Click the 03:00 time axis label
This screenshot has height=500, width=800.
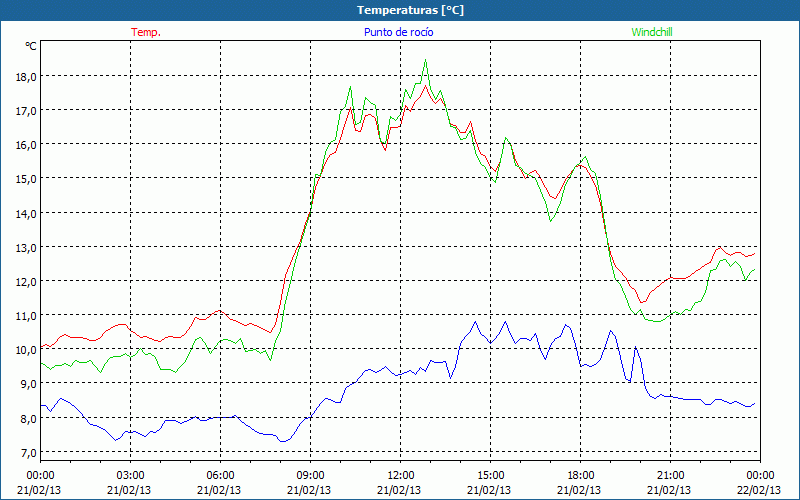point(130,476)
